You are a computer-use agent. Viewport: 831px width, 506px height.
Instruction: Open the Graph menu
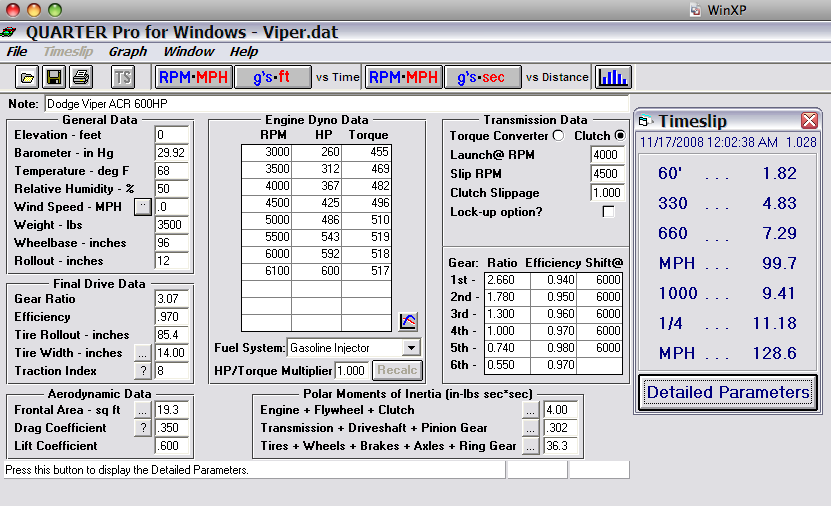pos(128,51)
